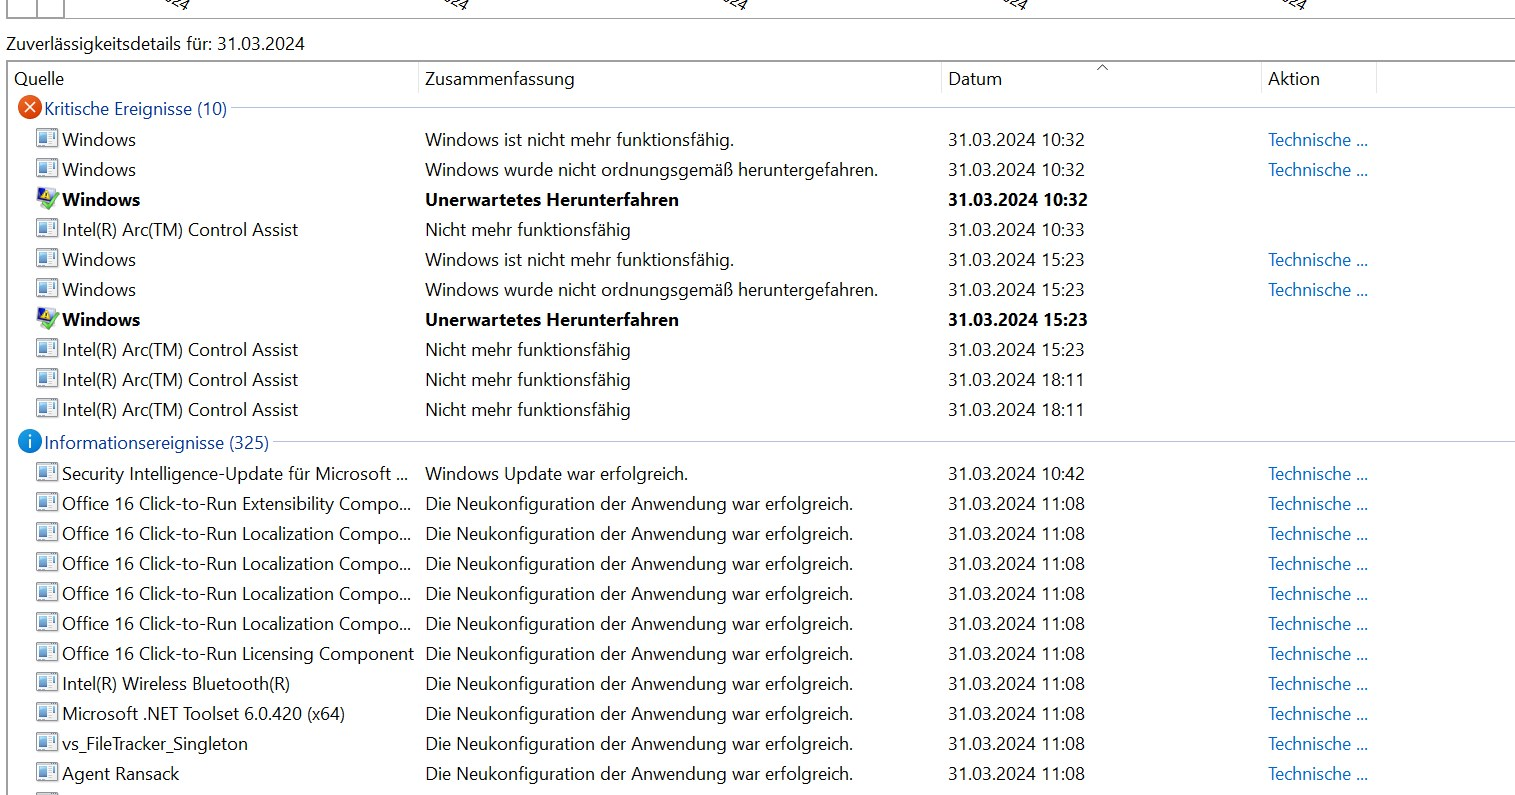Click icon of 15:23 'Windows ist nicht mehr funktionsfähig' row

click(47, 258)
